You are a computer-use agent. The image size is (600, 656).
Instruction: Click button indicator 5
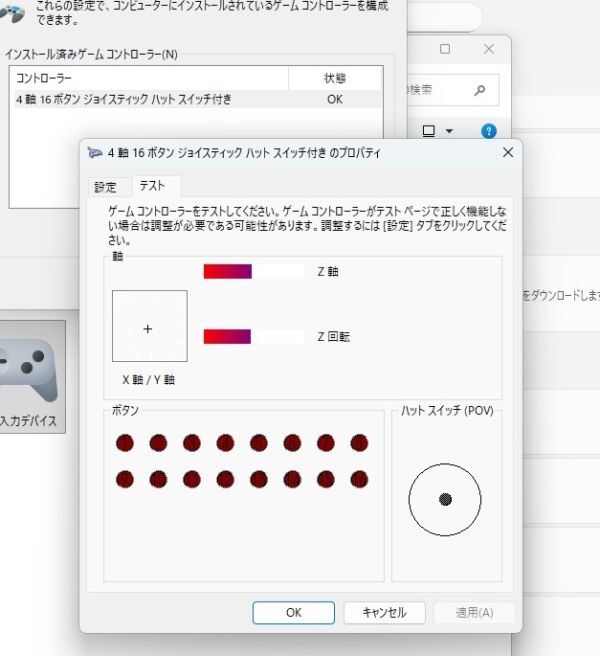(x=259, y=443)
